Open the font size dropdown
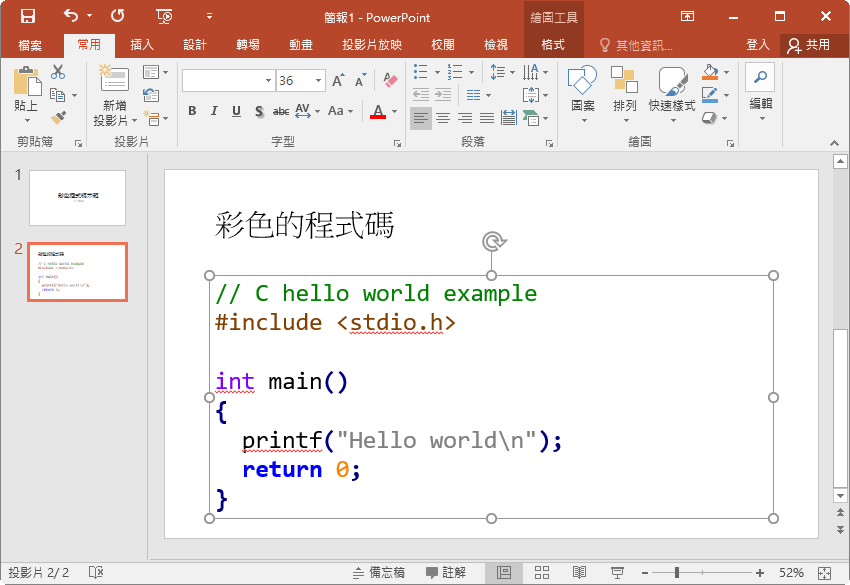 (x=317, y=80)
